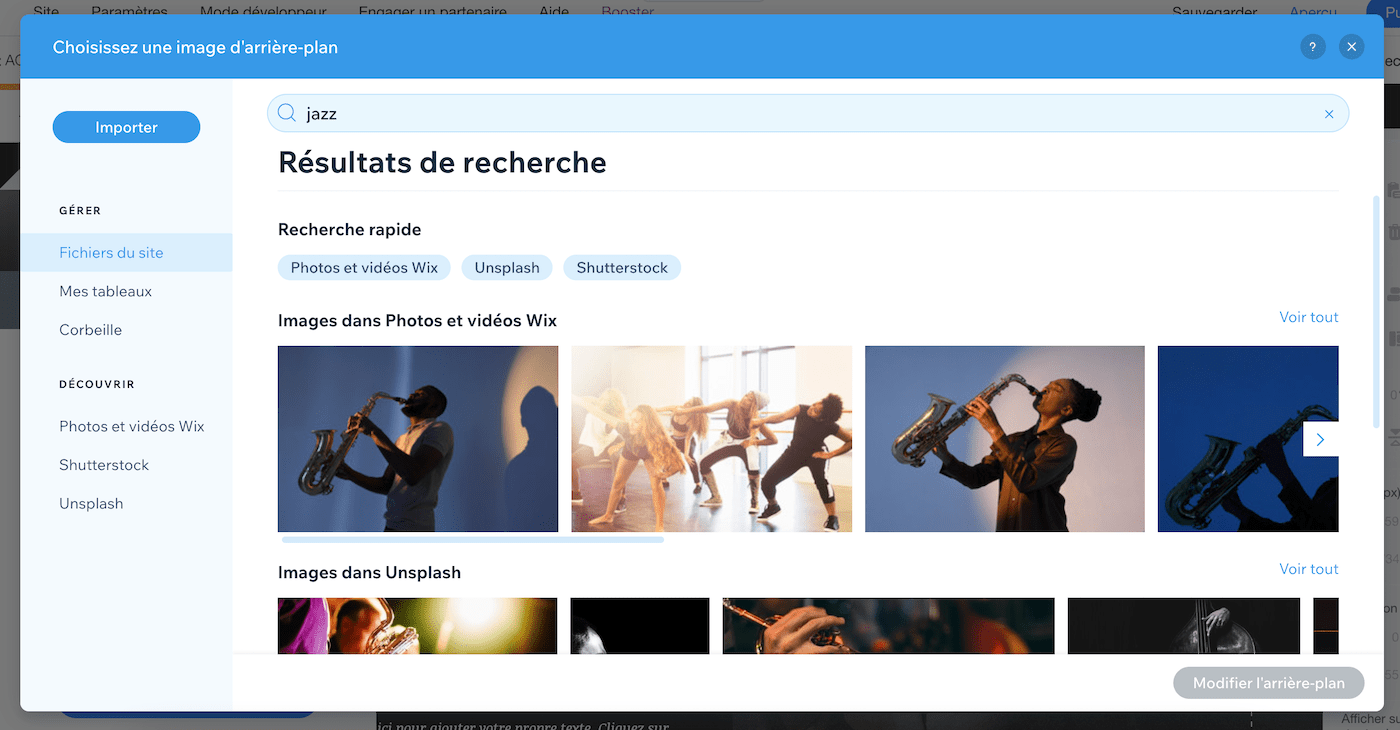Clear the jazz search field
The width and height of the screenshot is (1400, 730).
click(x=1329, y=114)
